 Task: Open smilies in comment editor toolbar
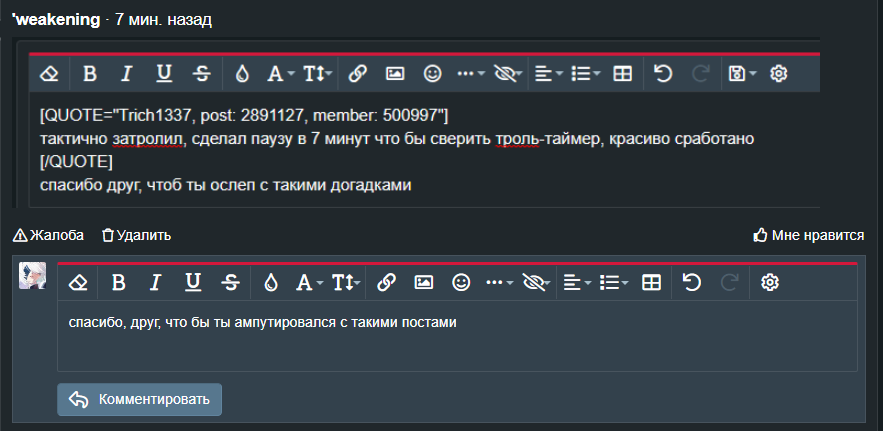click(461, 282)
